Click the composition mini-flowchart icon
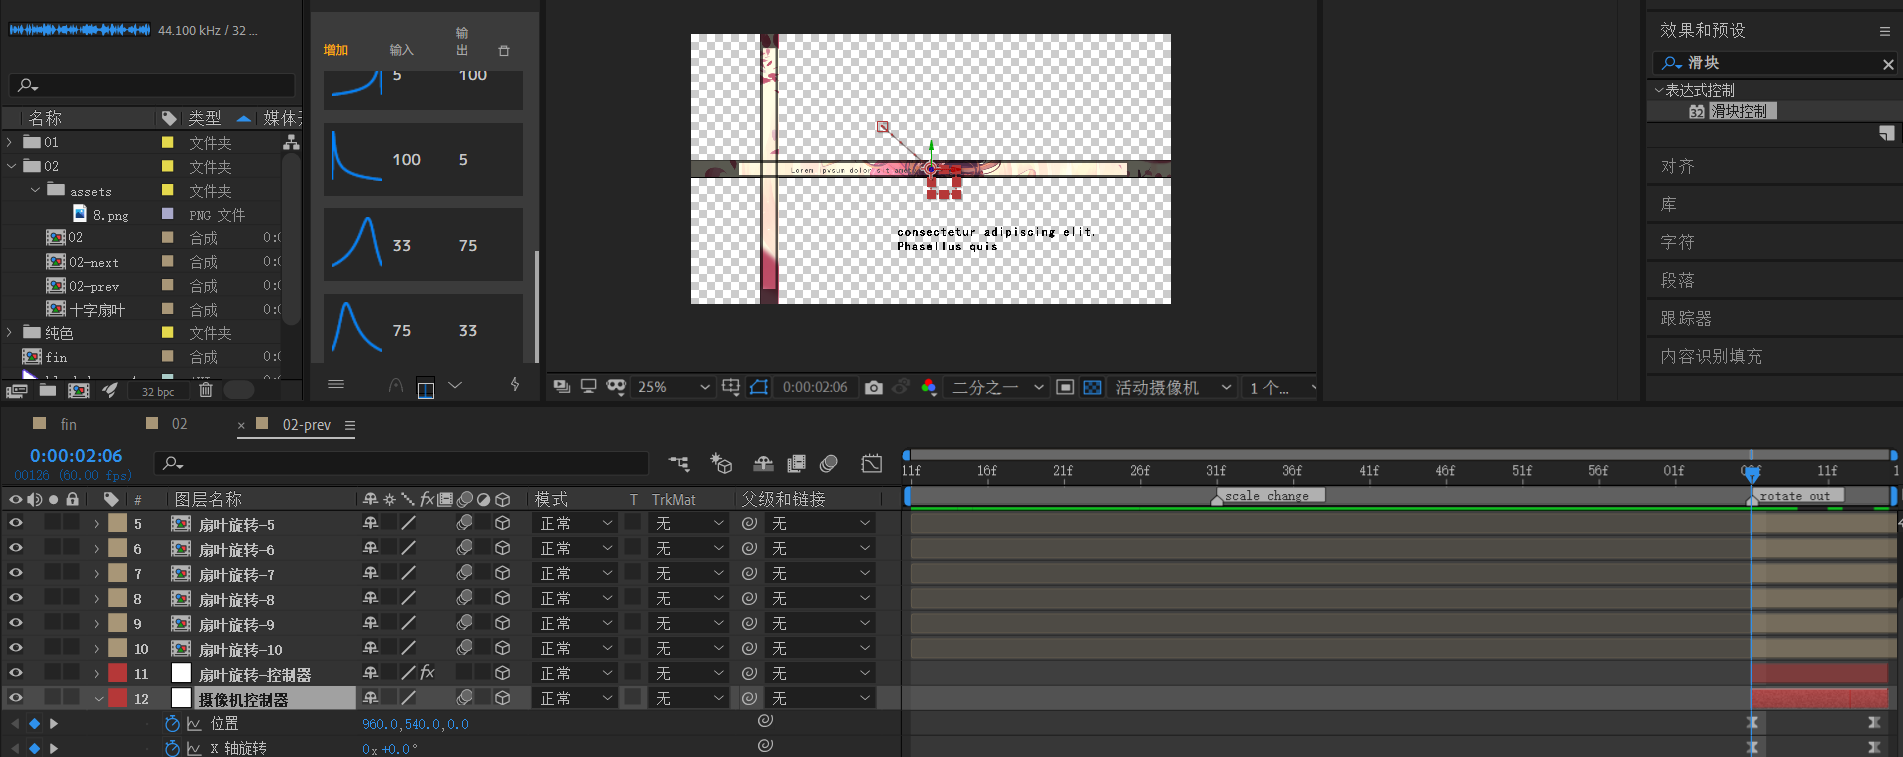 pos(679,463)
